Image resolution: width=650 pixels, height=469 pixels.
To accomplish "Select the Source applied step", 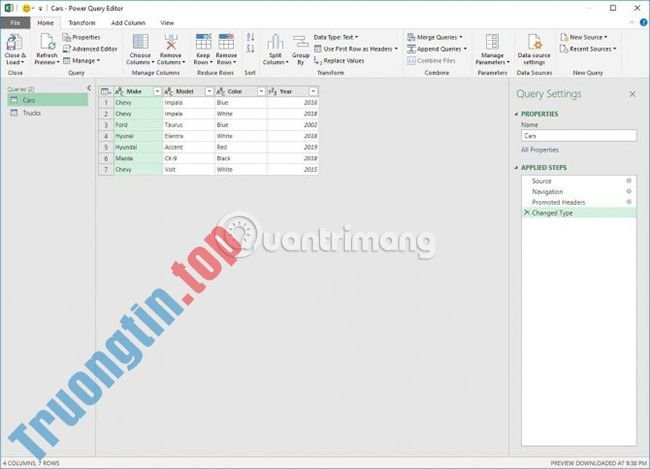I will point(579,181).
